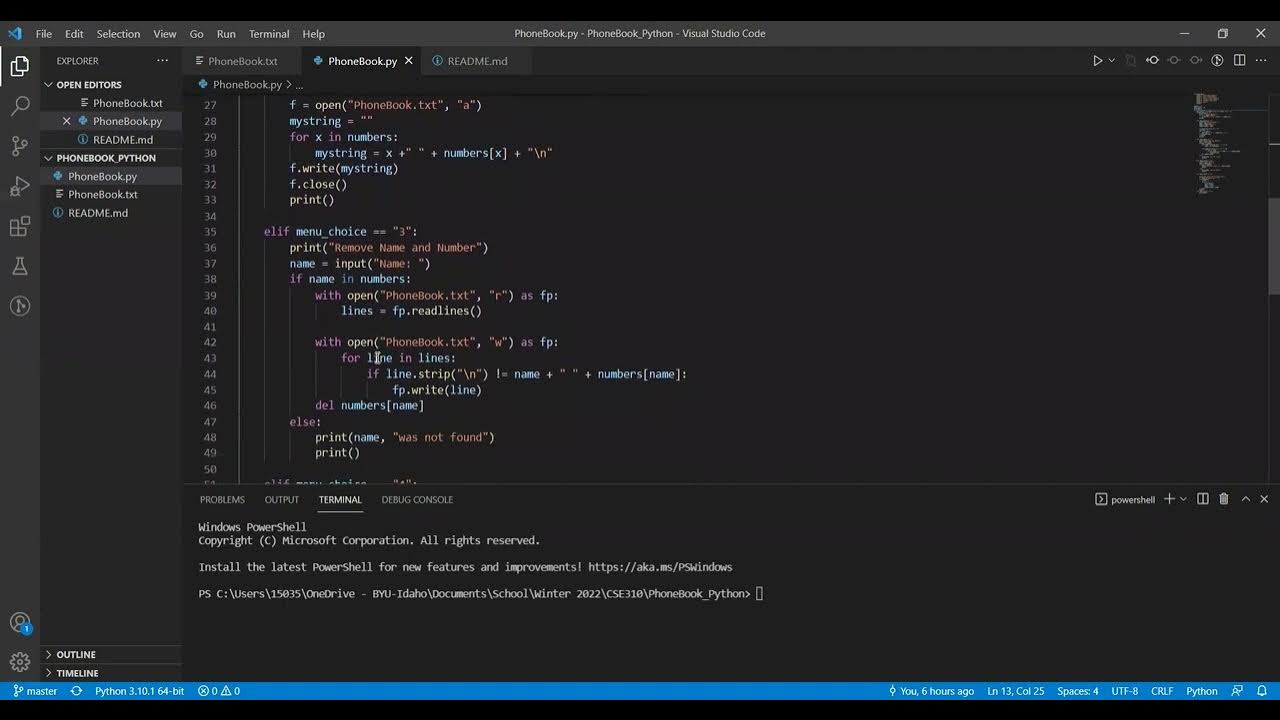This screenshot has height=720, width=1280.
Task: Click the PhoneBook.py breadcrumb
Action: coord(247,85)
